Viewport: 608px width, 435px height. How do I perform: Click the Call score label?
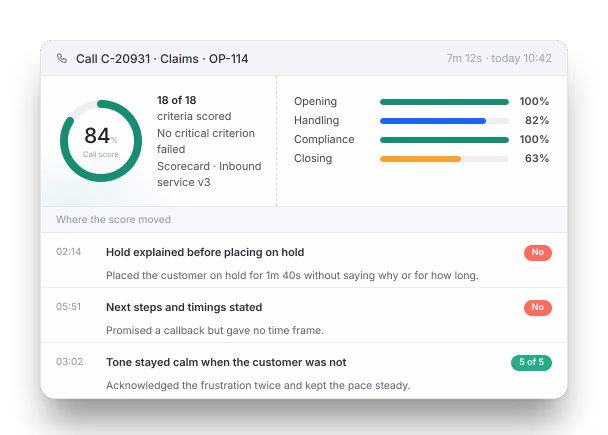(101, 154)
